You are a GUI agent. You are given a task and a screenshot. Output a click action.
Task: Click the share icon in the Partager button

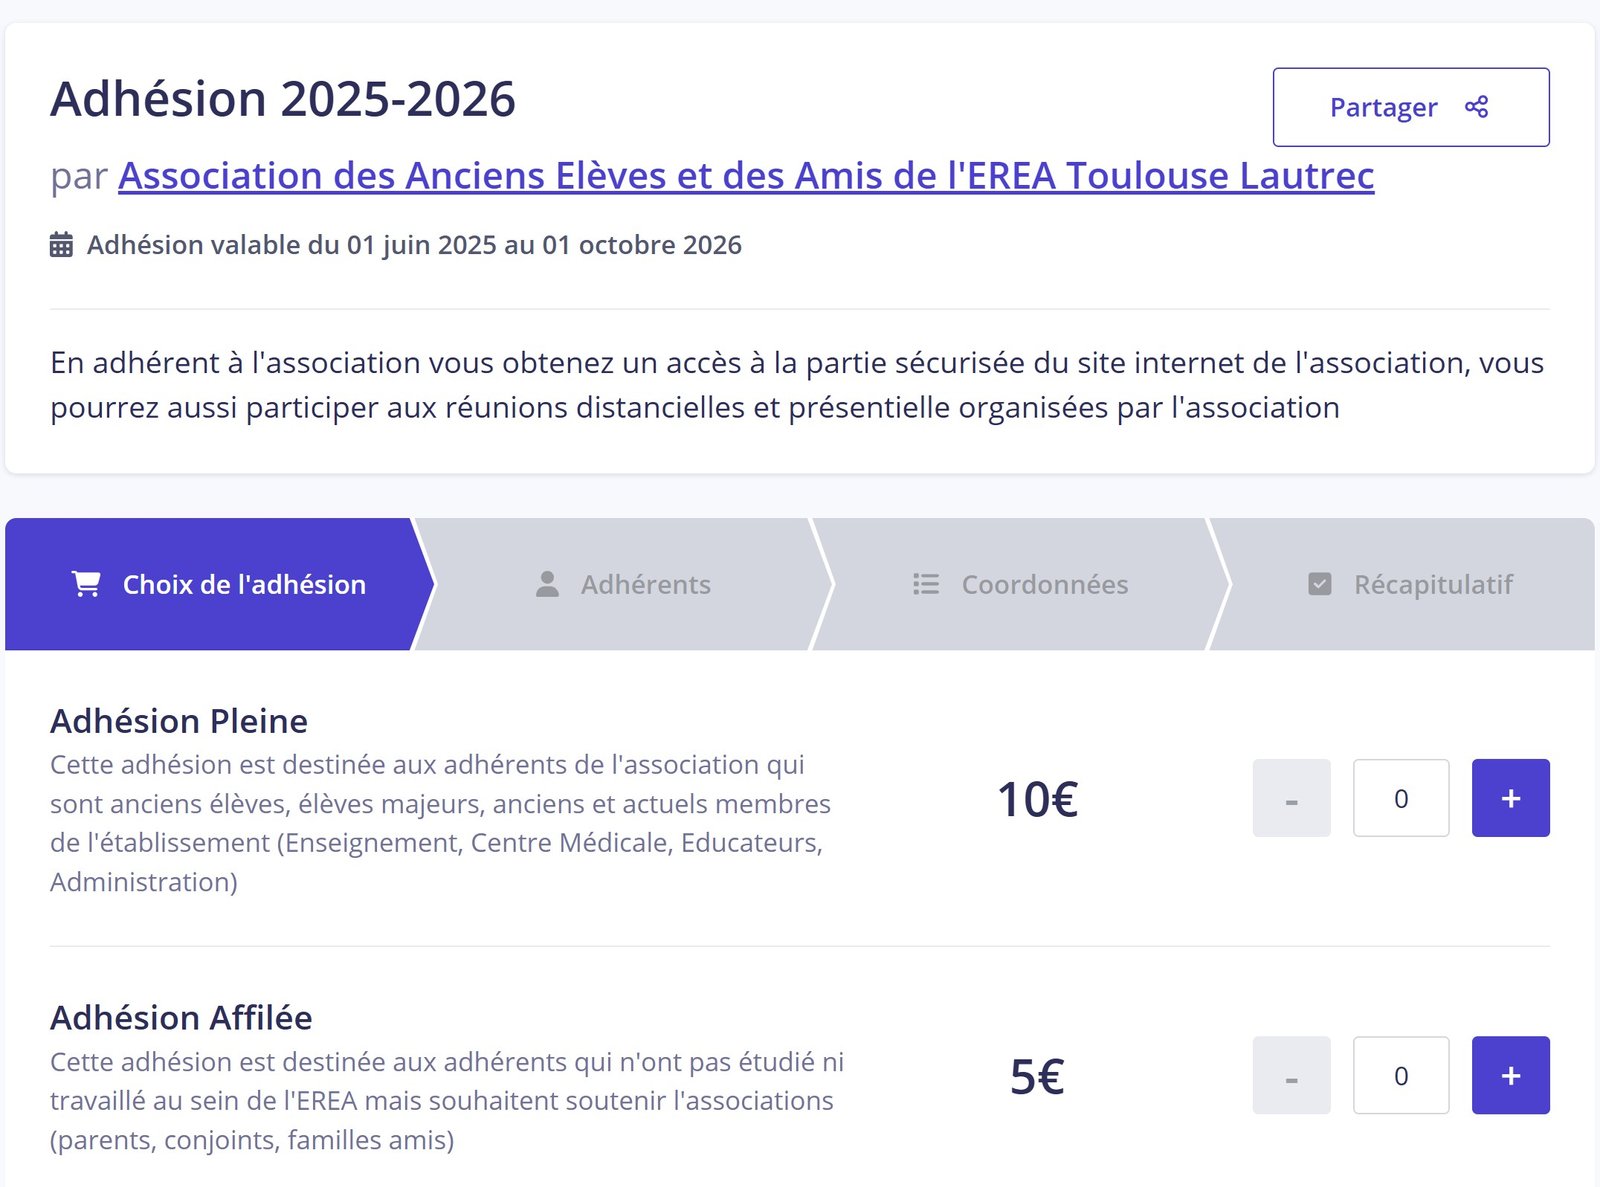click(1476, 107)
